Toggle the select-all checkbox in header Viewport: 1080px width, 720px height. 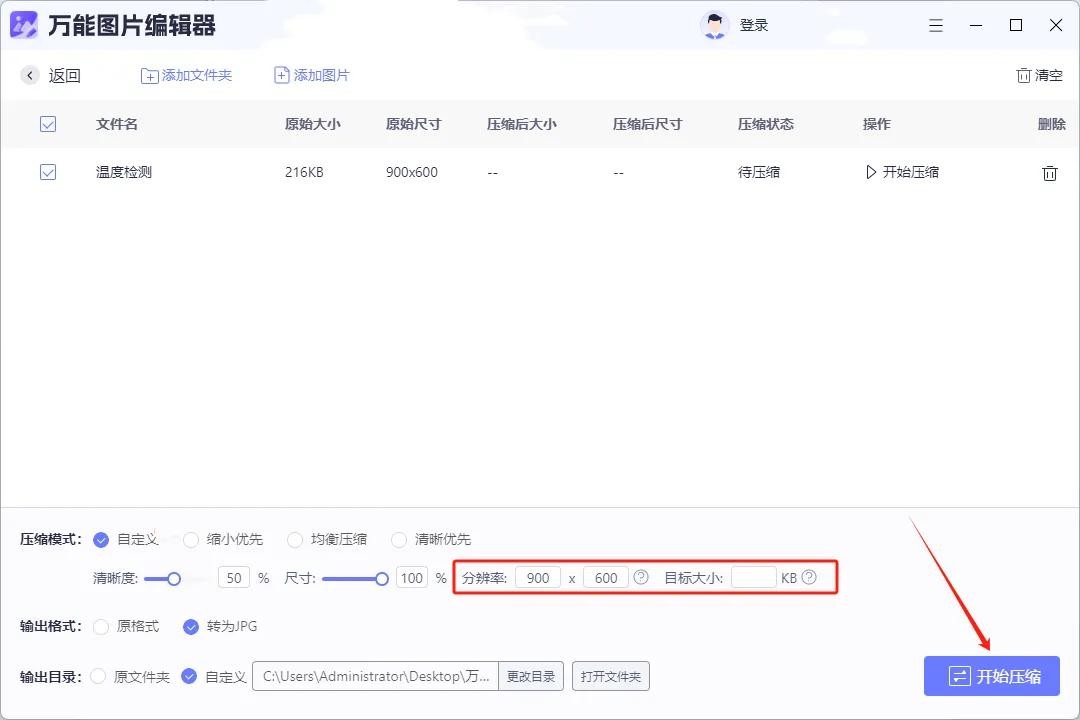click(x=48, y=124)
